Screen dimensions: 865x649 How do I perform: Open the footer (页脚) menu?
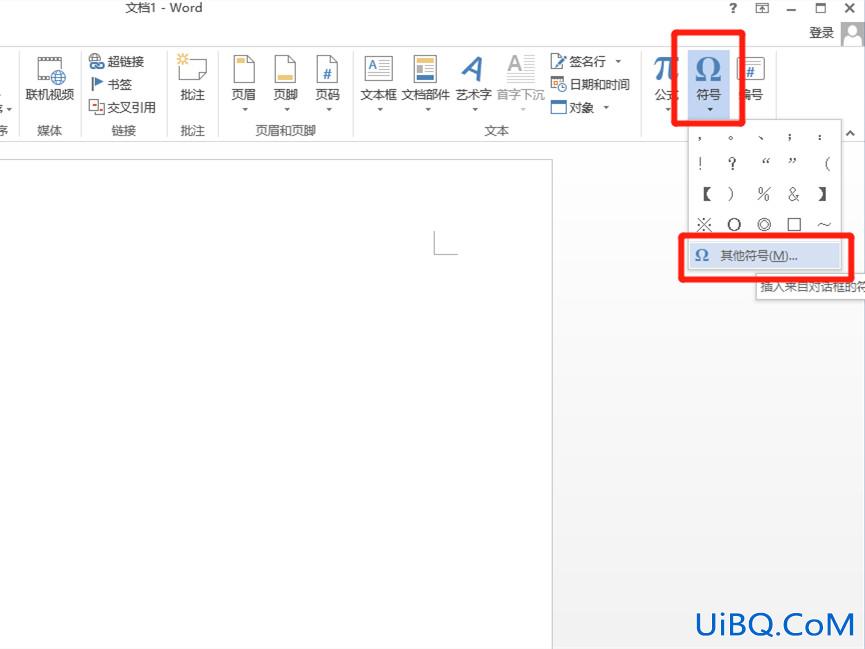286,82
